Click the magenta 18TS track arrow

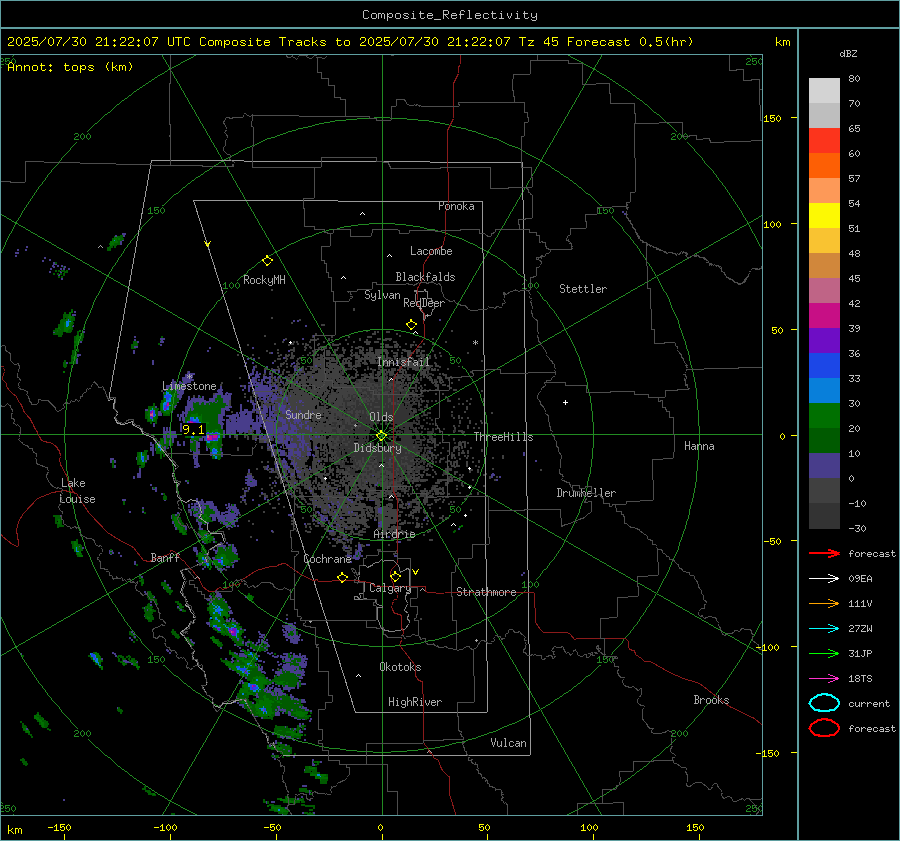pos(824,679)
